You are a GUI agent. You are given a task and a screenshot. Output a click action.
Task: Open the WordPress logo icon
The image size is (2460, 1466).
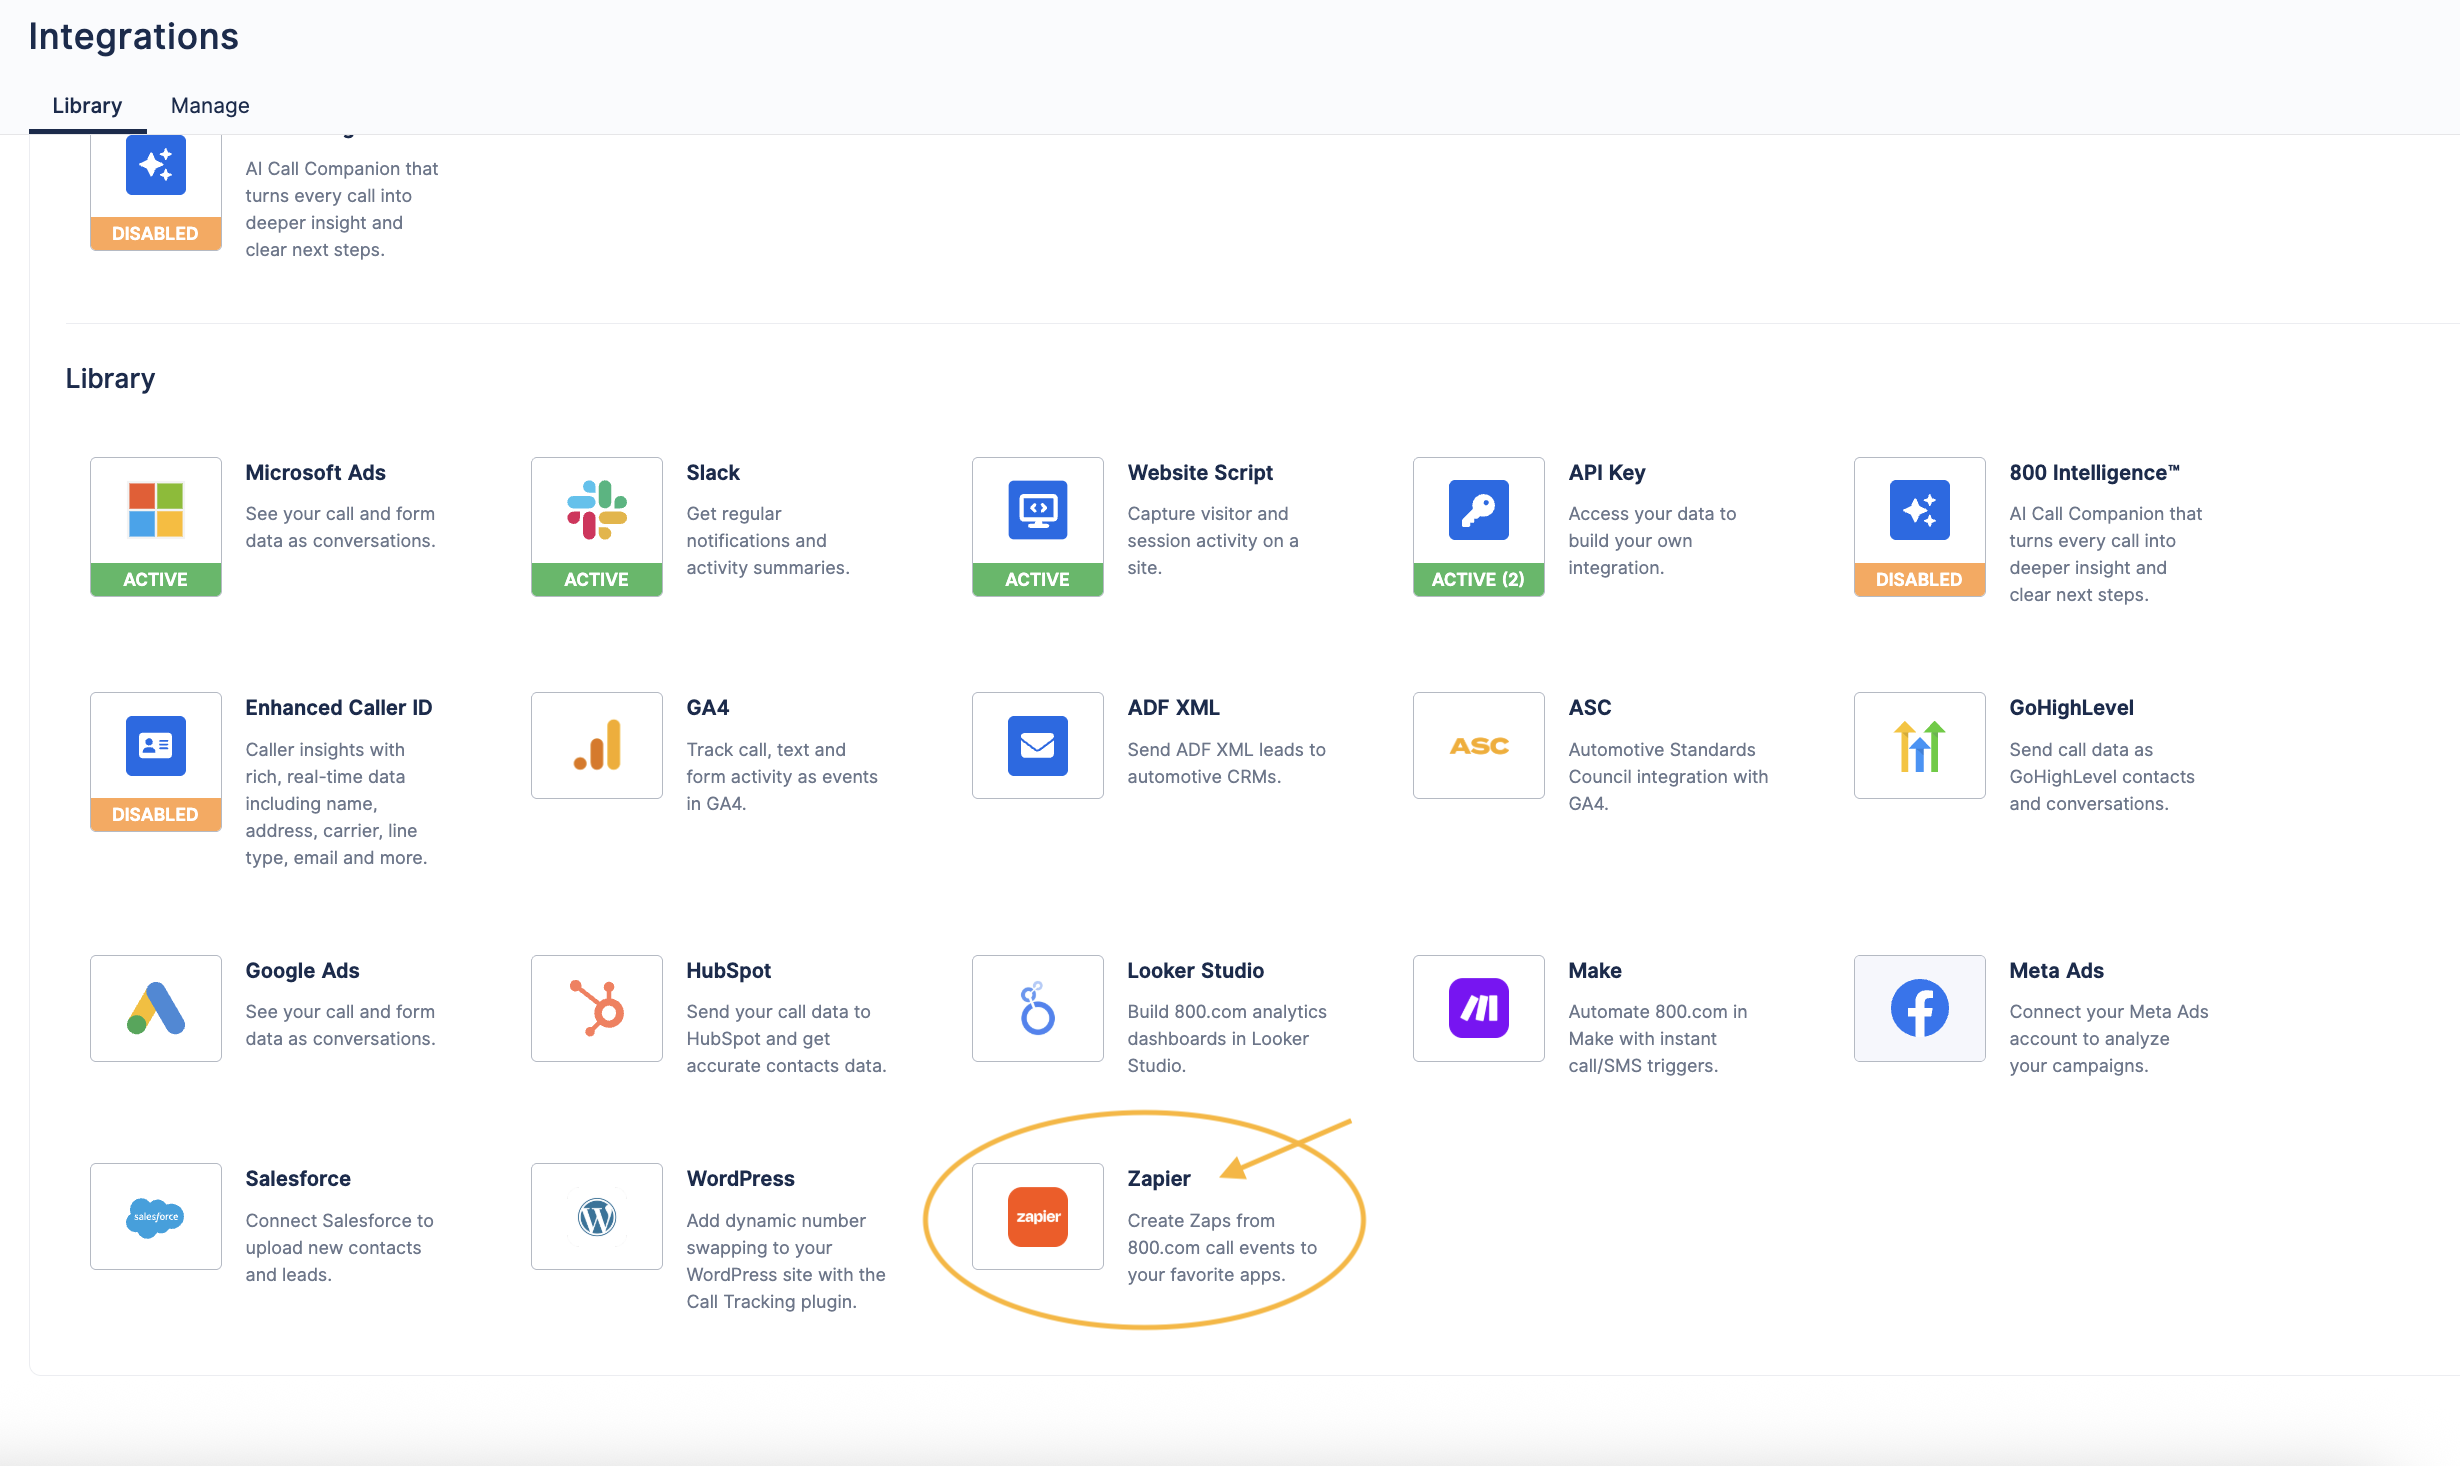click(x=597, y=1217)
